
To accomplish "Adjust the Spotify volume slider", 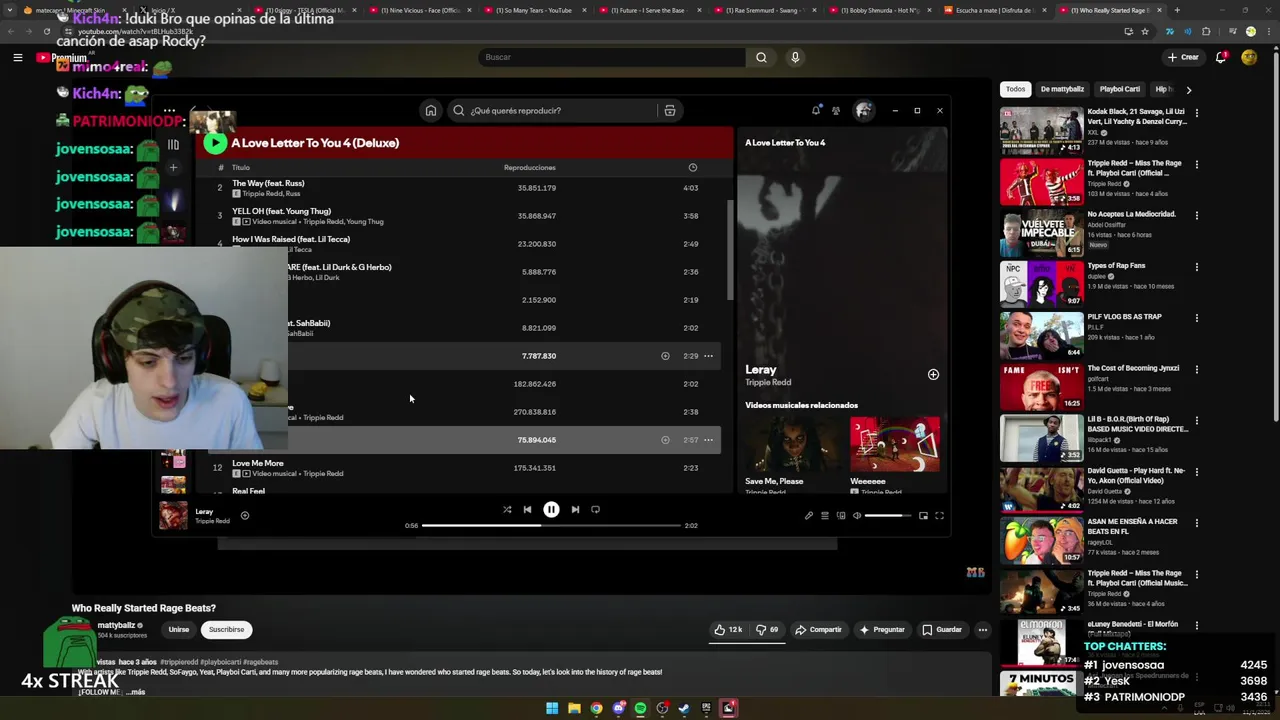I will pos(888,516).
